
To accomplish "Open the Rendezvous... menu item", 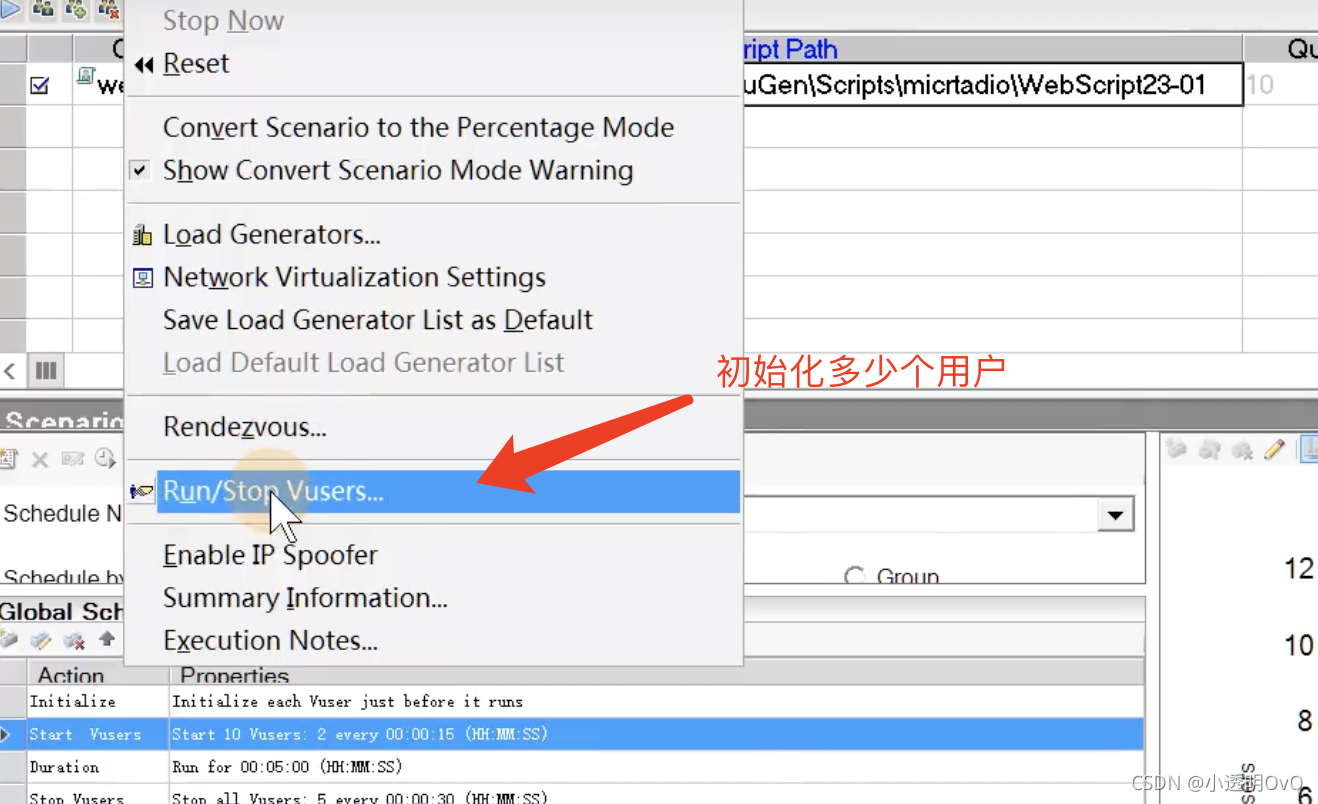I will point(245,427).
